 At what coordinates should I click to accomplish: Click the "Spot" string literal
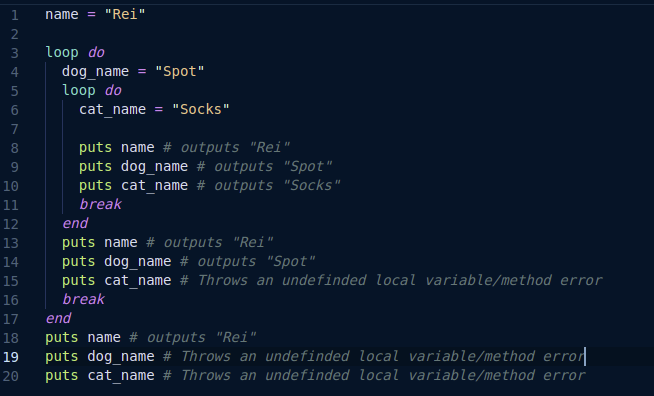(x=180, y=71)
